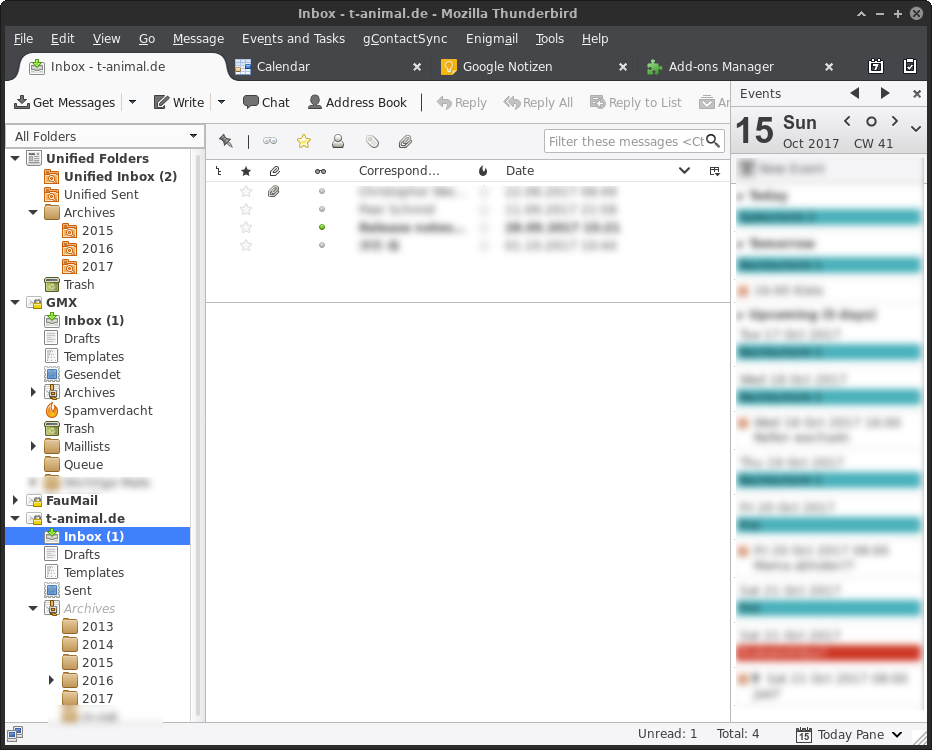The width and height of the screenshot is (932, 750).
Task: Click the tags quick filter icon
Action: coord(372,141)
